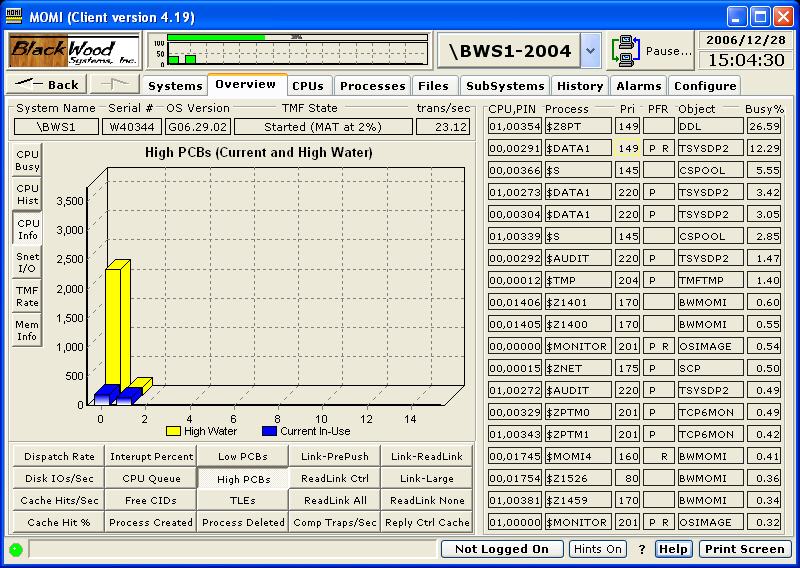
Task: Click the Pause network computers icon
Action: point(627,50)
